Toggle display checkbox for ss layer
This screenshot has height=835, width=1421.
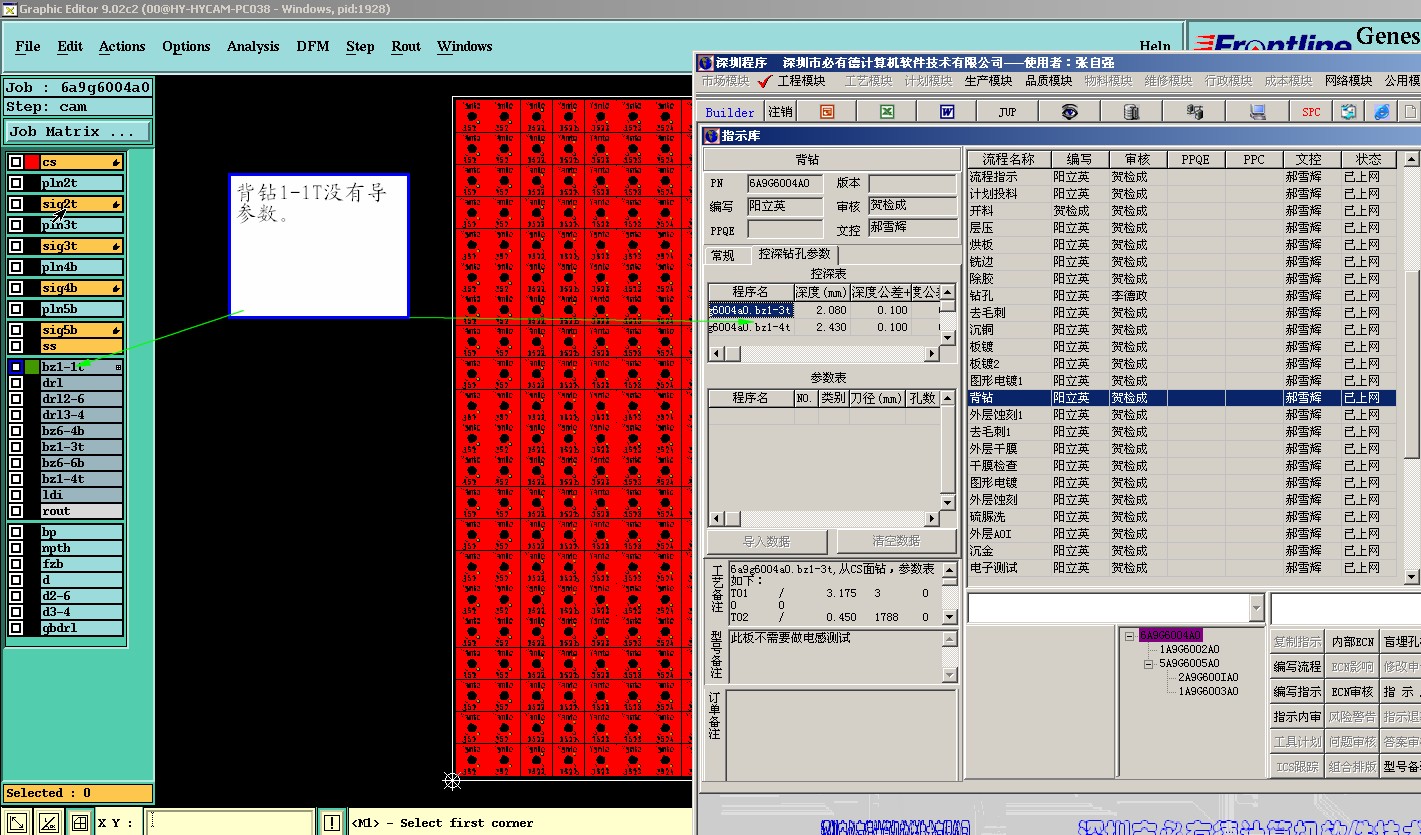point(16,346)
